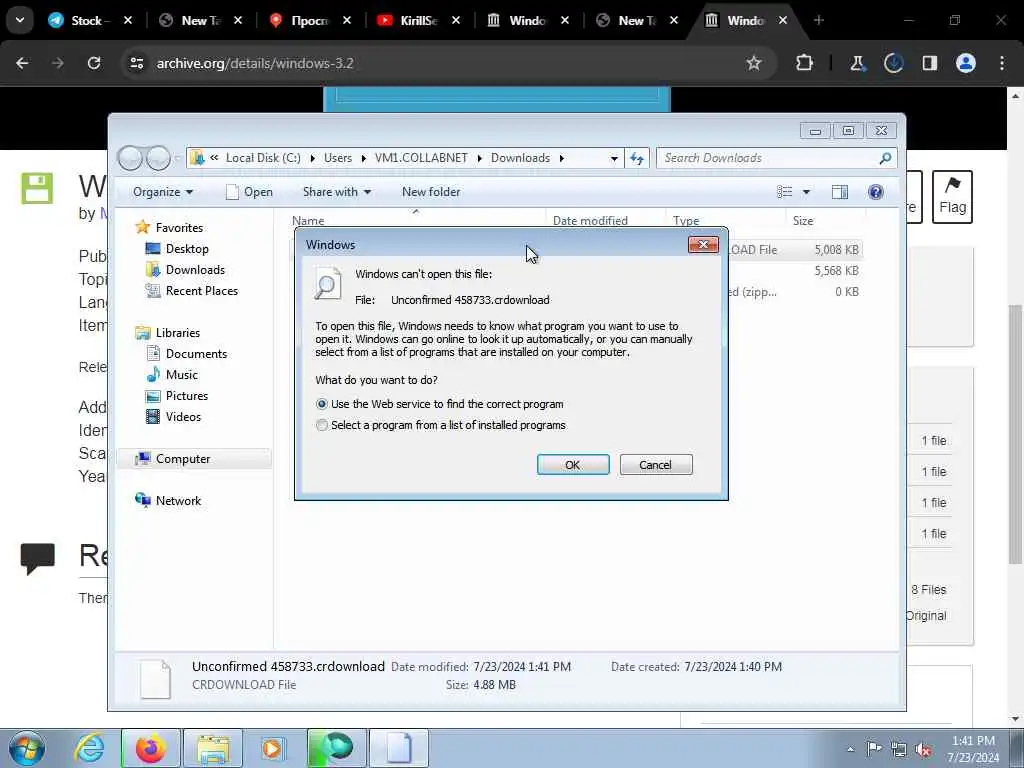Open Pictures library

(x=186, y=396)
